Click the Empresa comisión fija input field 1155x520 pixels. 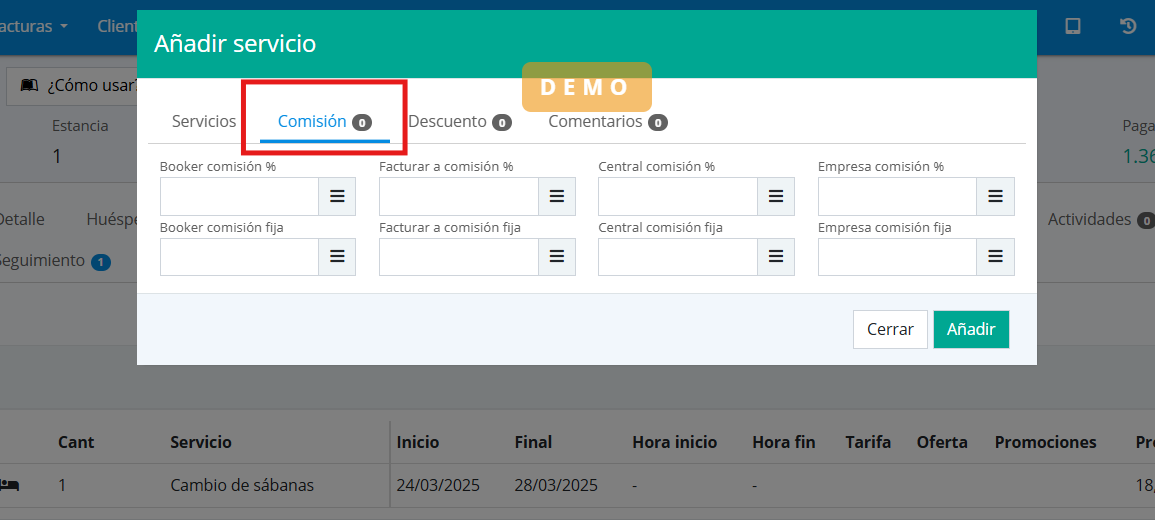point(897,257)
